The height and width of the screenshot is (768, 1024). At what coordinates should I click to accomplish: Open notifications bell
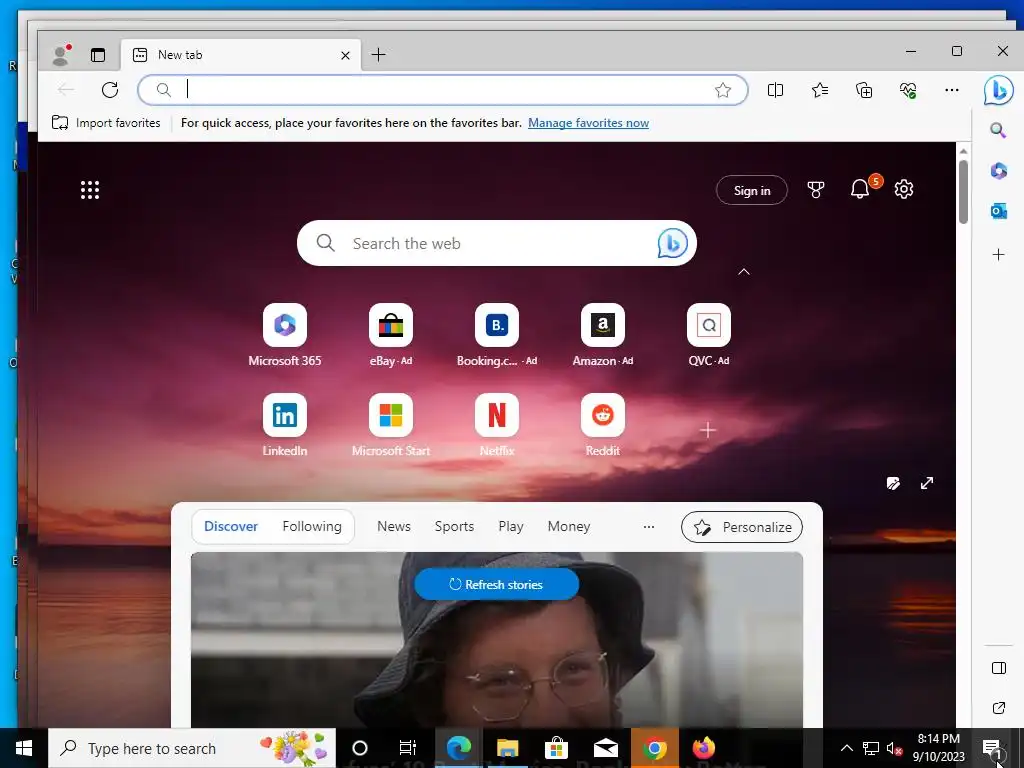coord(861,189)
